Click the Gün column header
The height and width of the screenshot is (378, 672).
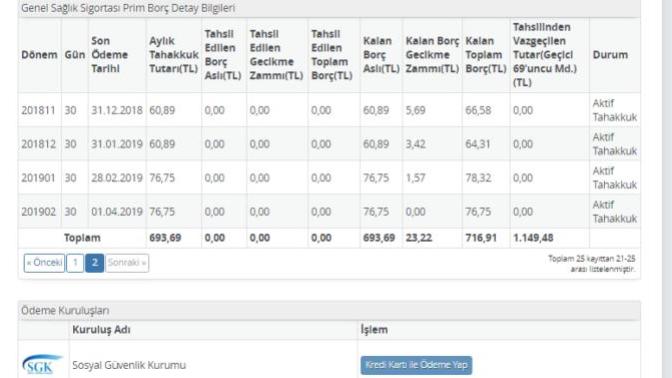pos(75,55)
